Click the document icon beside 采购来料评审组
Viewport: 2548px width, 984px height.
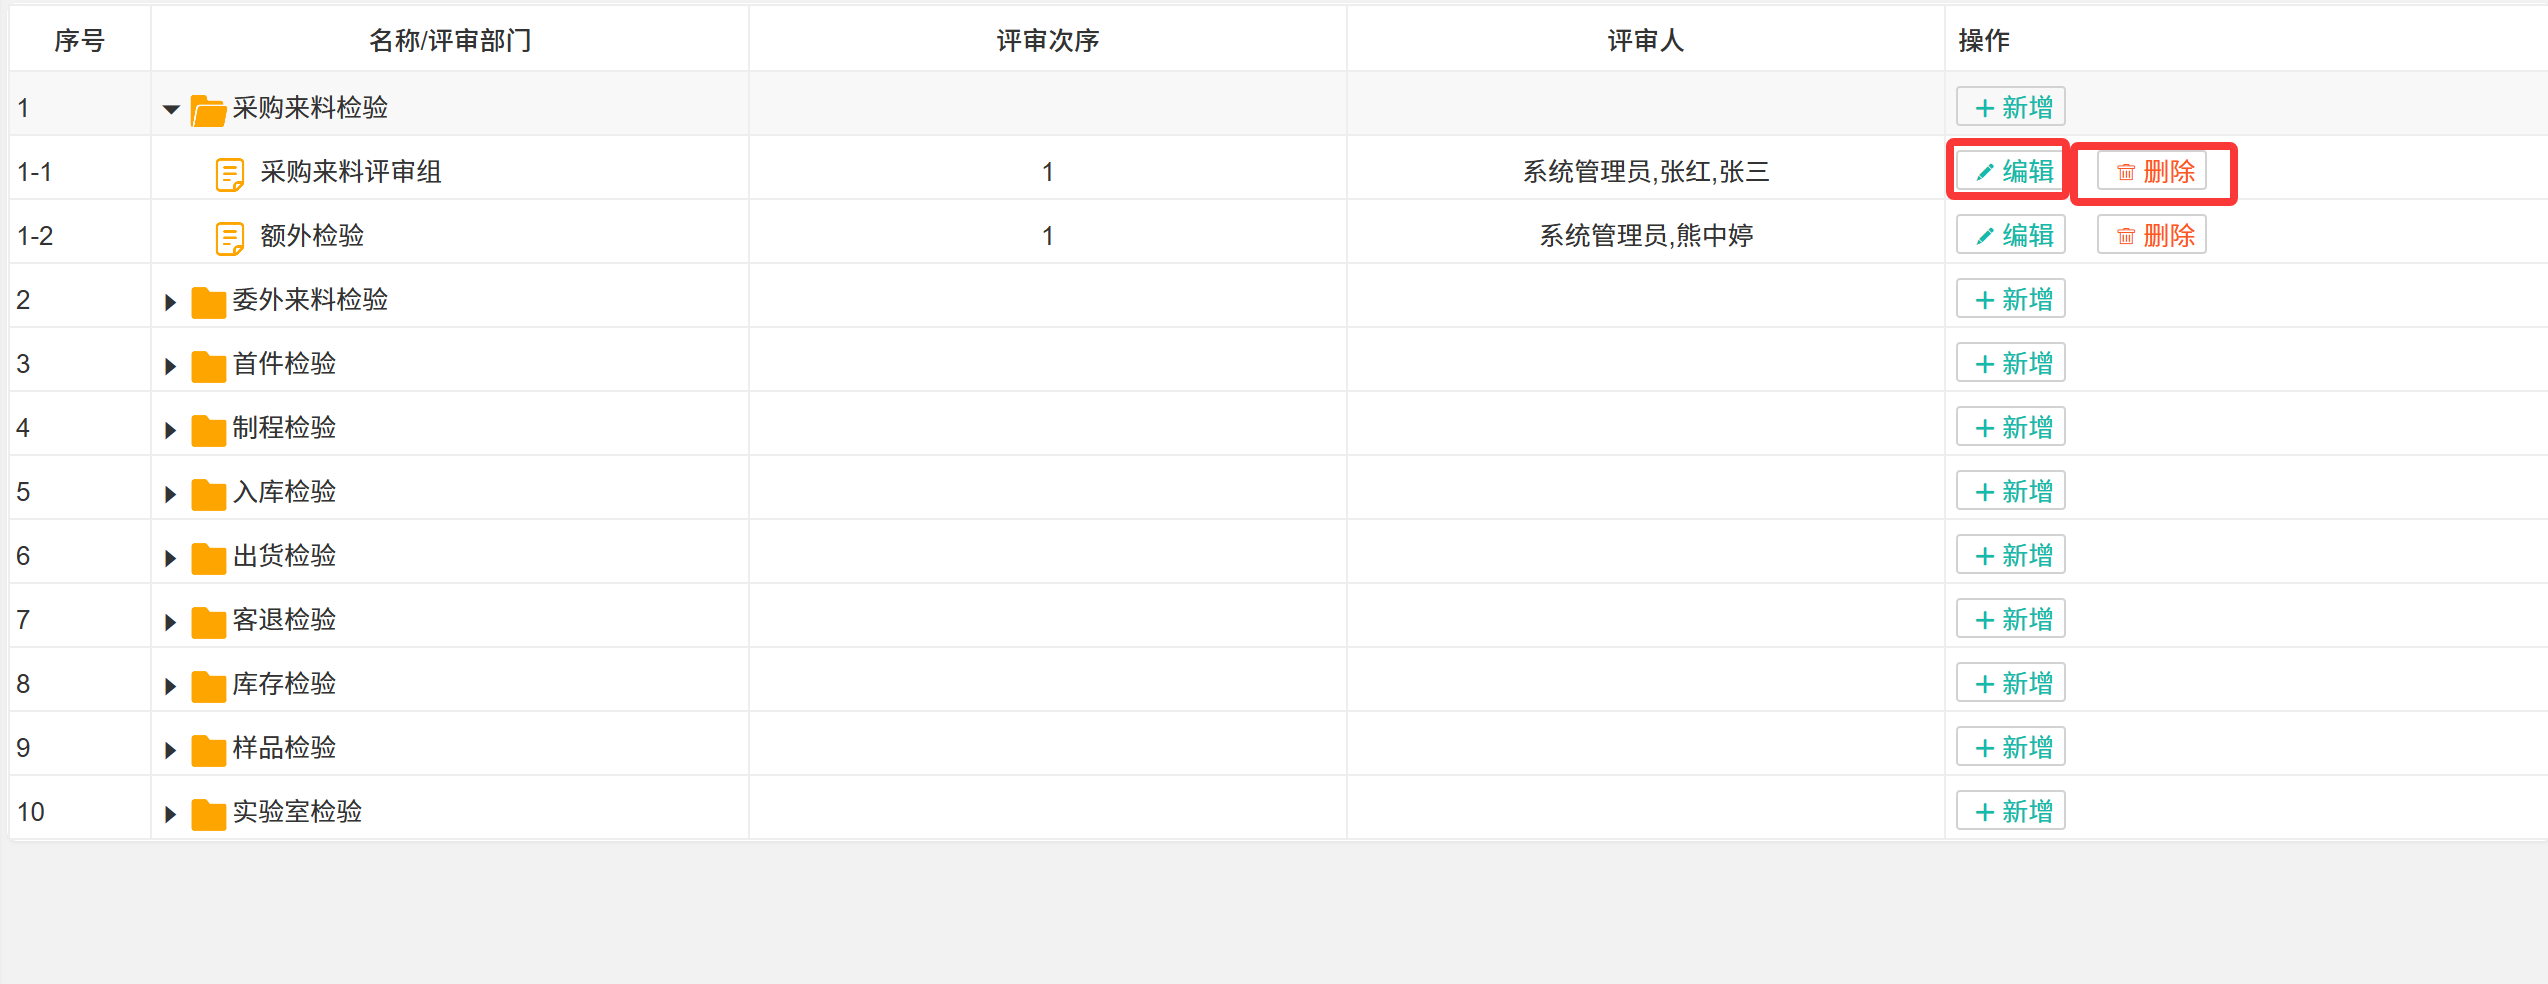[229, 173]
